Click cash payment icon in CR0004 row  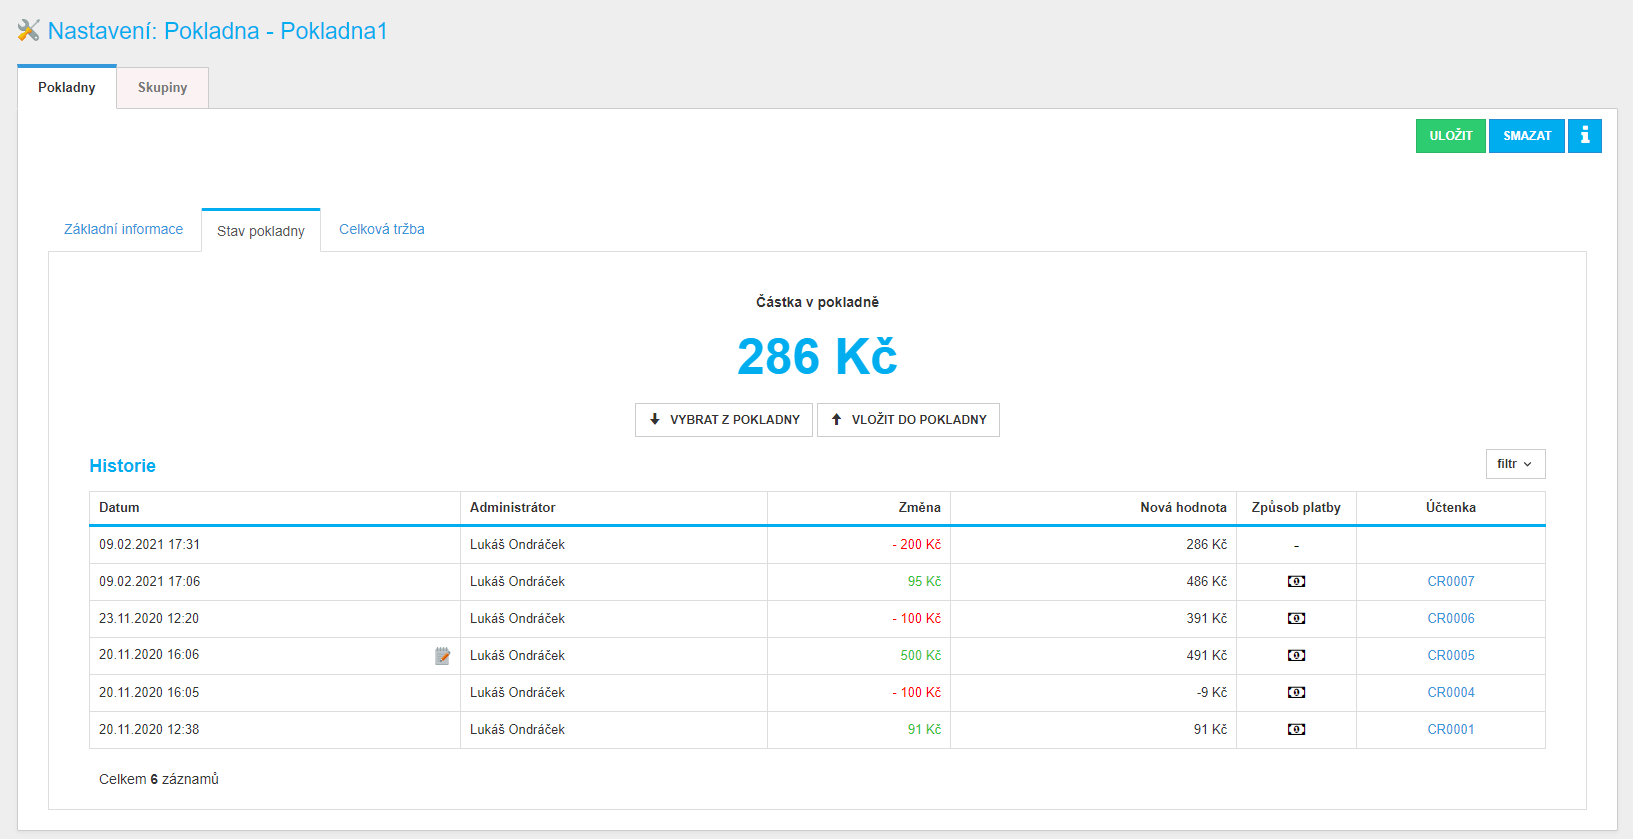tap(1296, 693)
